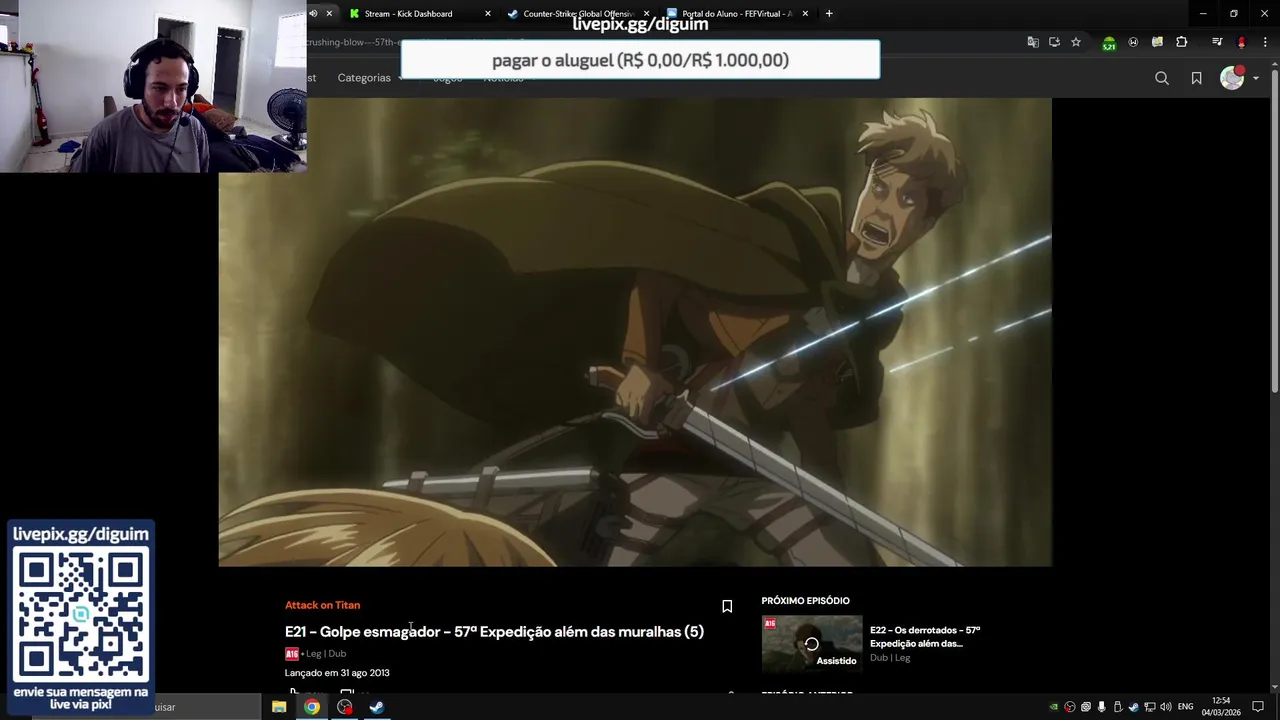Bookmark this page with the star icon

pyautogui.click(x=1076, y=42)
